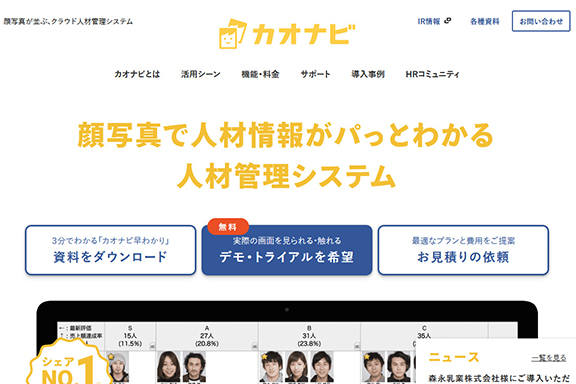Open IR情報 external link icon
The image size is (576, 384).
point(447,21)
